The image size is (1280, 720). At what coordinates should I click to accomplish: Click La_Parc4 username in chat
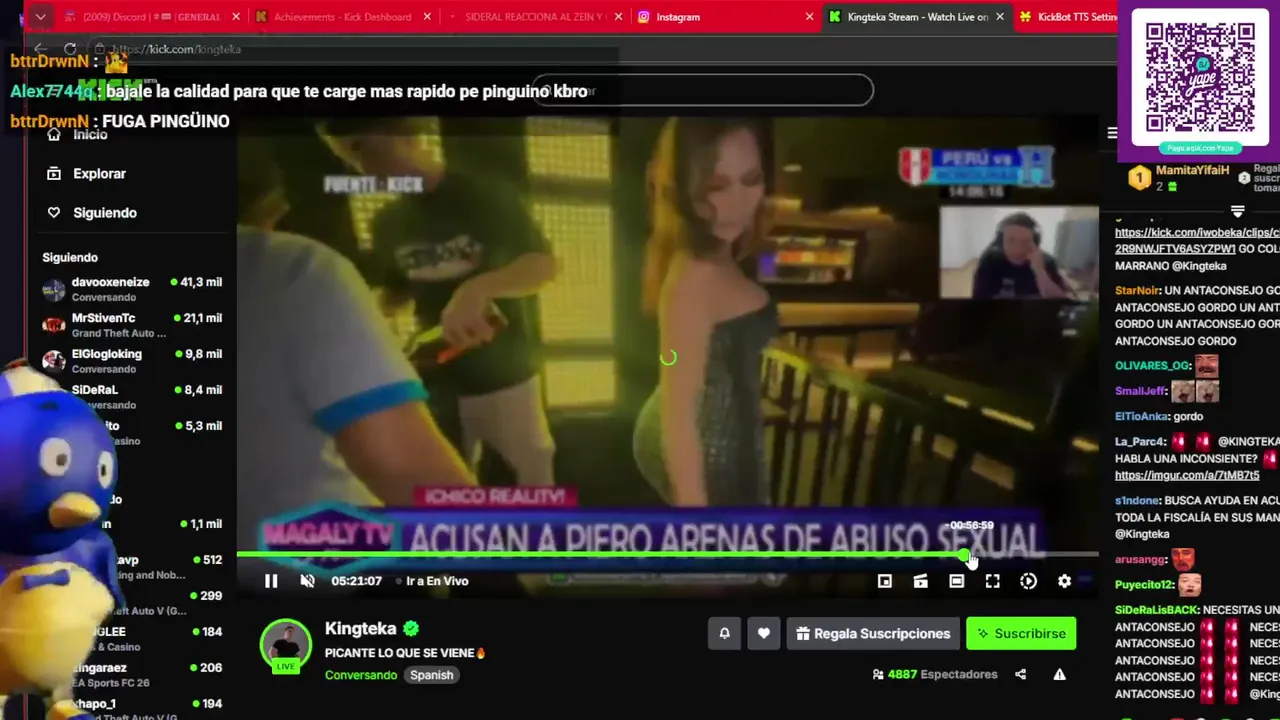tap(1140, 442)
